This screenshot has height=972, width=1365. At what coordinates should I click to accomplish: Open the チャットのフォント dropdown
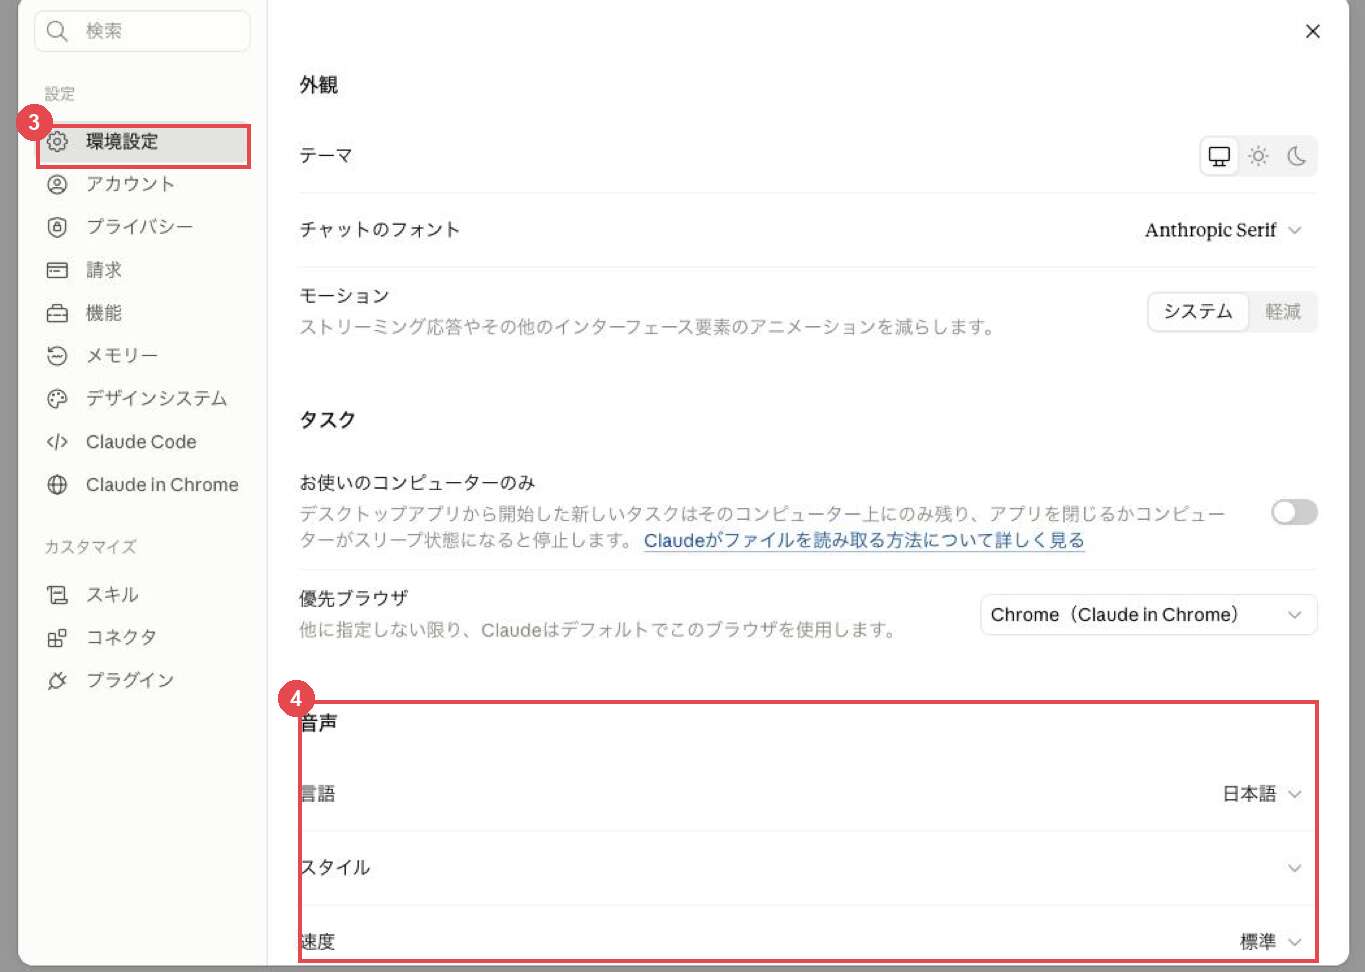(1224, 230)
